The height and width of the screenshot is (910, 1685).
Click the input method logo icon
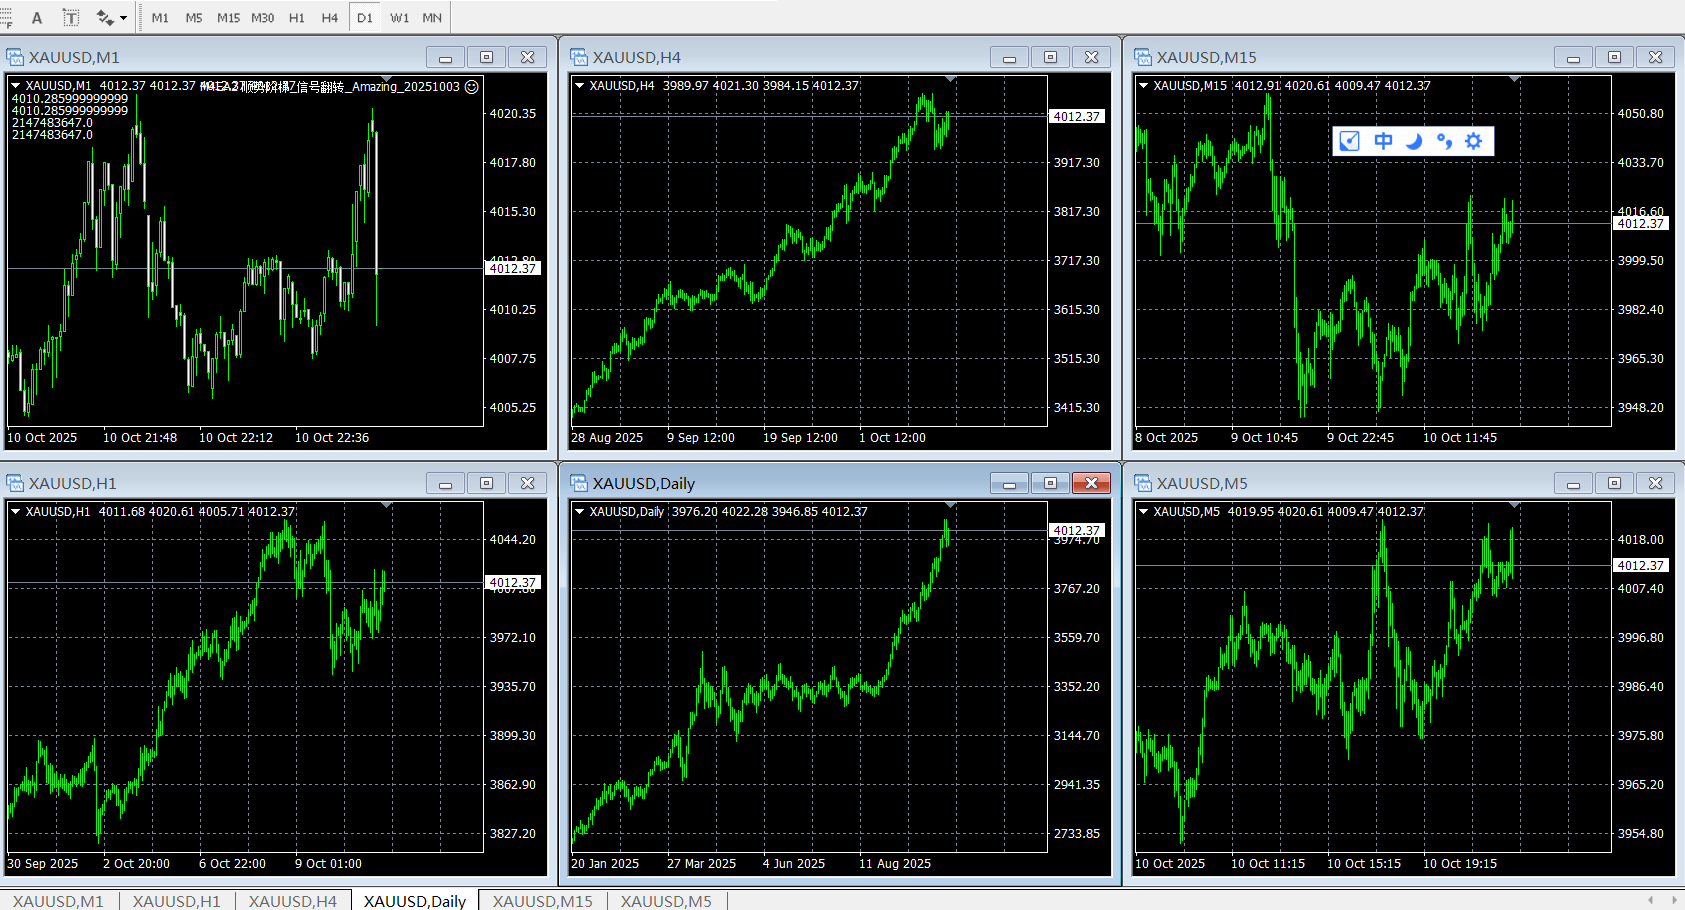point(1350,141)
